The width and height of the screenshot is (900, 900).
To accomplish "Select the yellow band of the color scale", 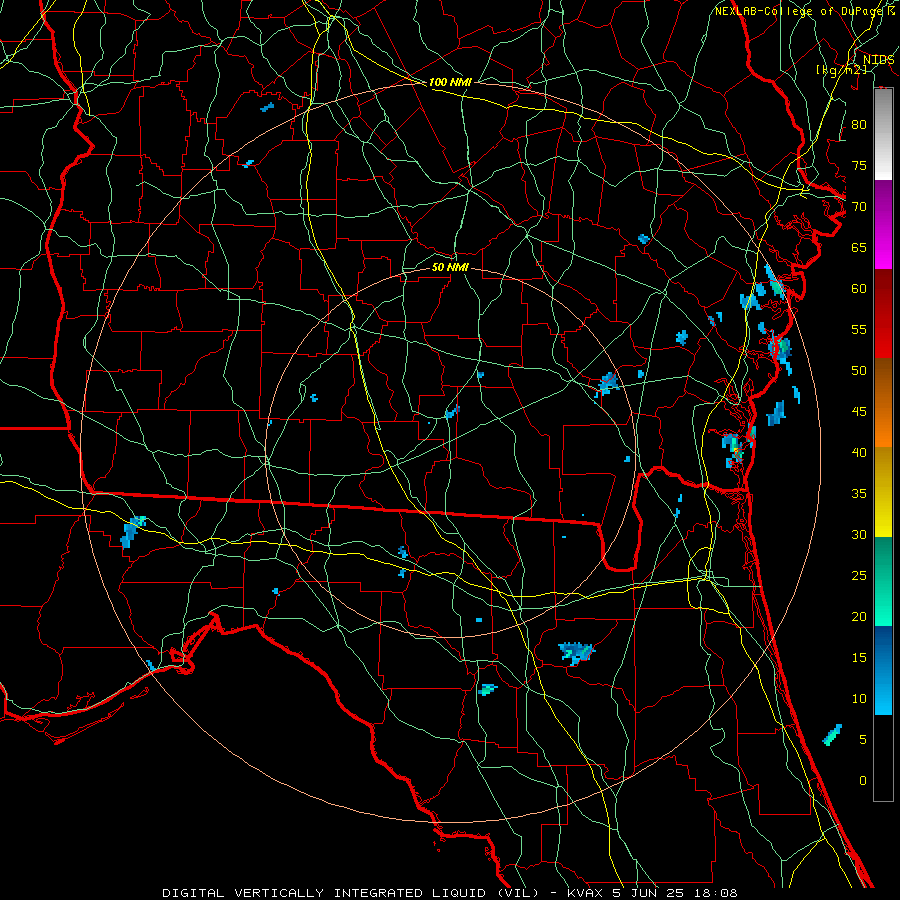I will coord(883,492).
